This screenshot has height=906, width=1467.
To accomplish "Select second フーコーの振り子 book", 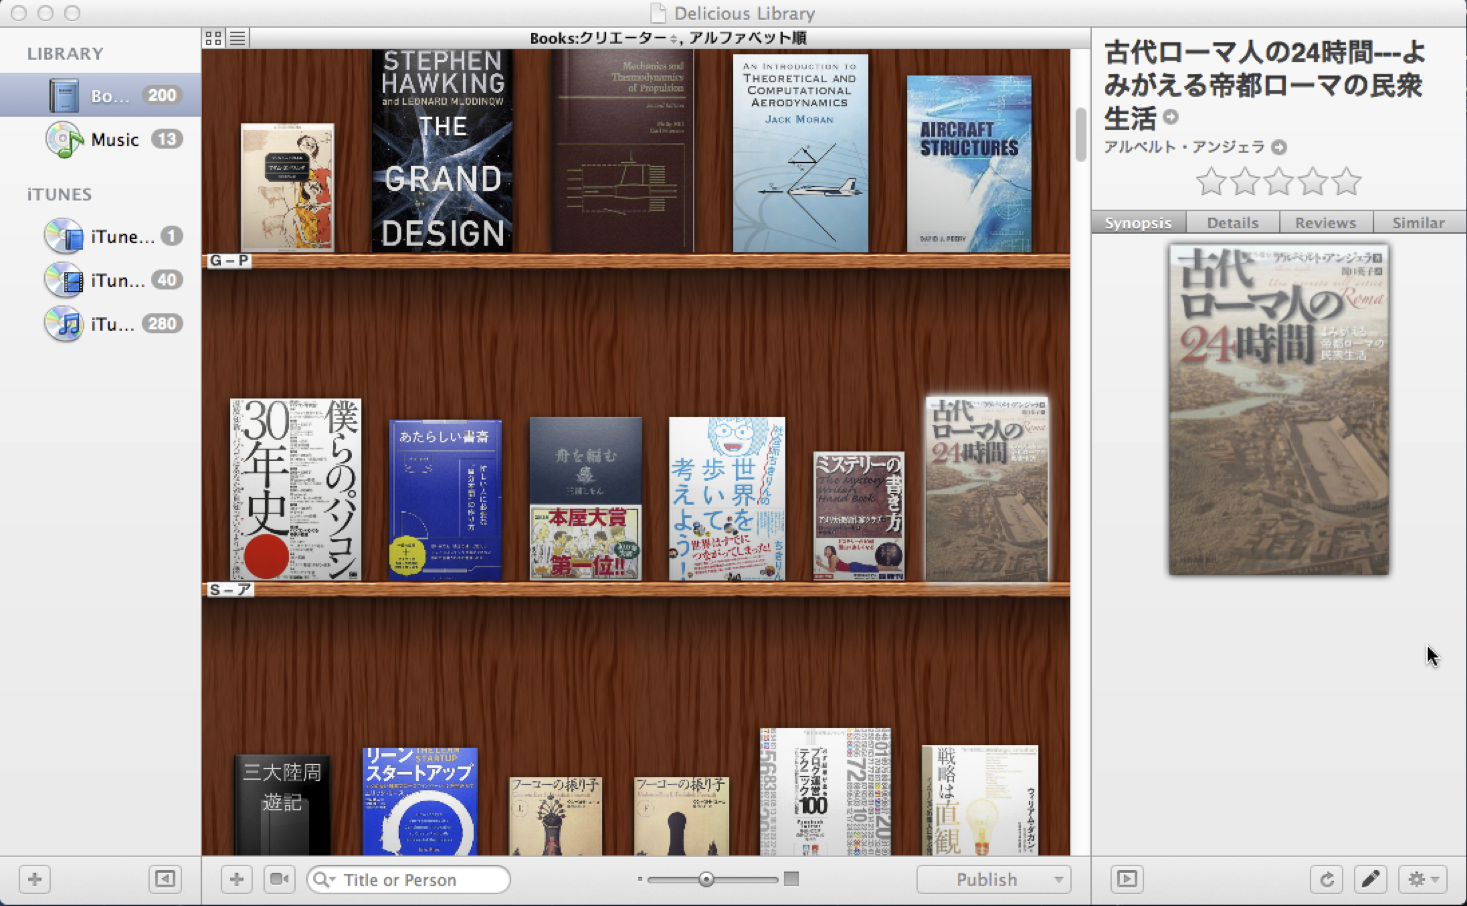I will pyautogui.click(x=681, y=816).
